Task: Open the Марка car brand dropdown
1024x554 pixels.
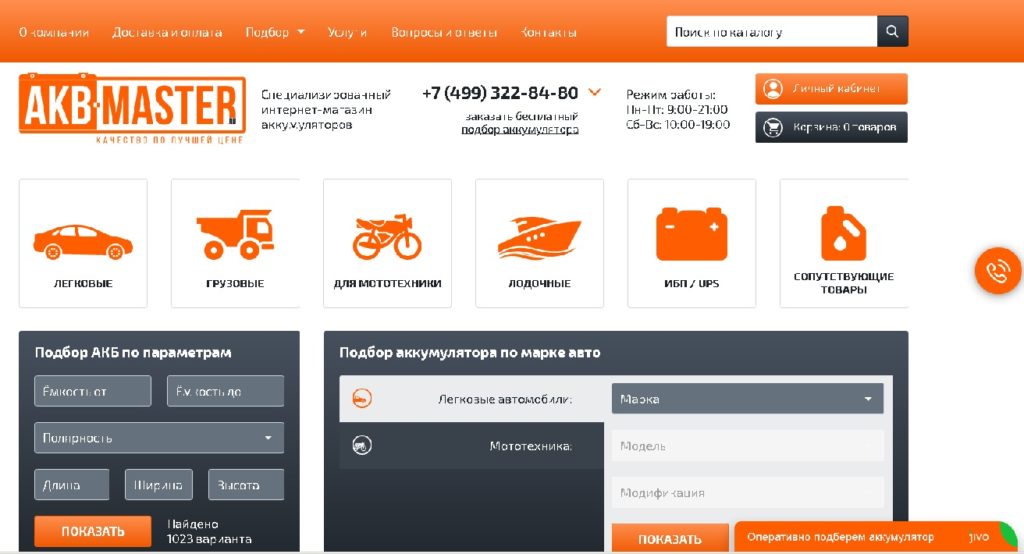Action: pyautogui.click(x=747, y=399)
